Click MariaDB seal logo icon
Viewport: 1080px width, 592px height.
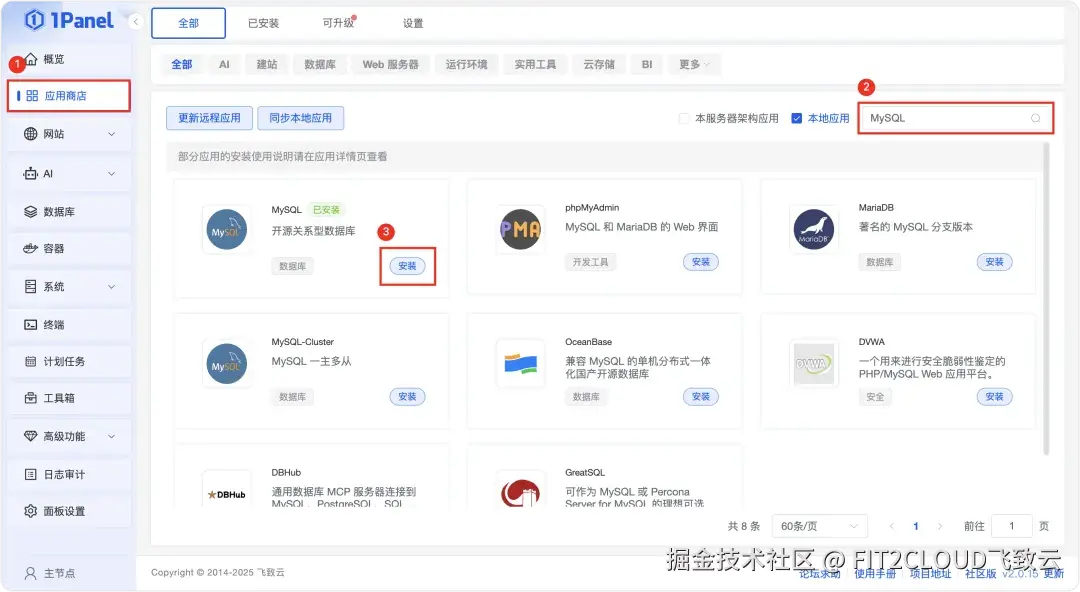pos(813,229)
